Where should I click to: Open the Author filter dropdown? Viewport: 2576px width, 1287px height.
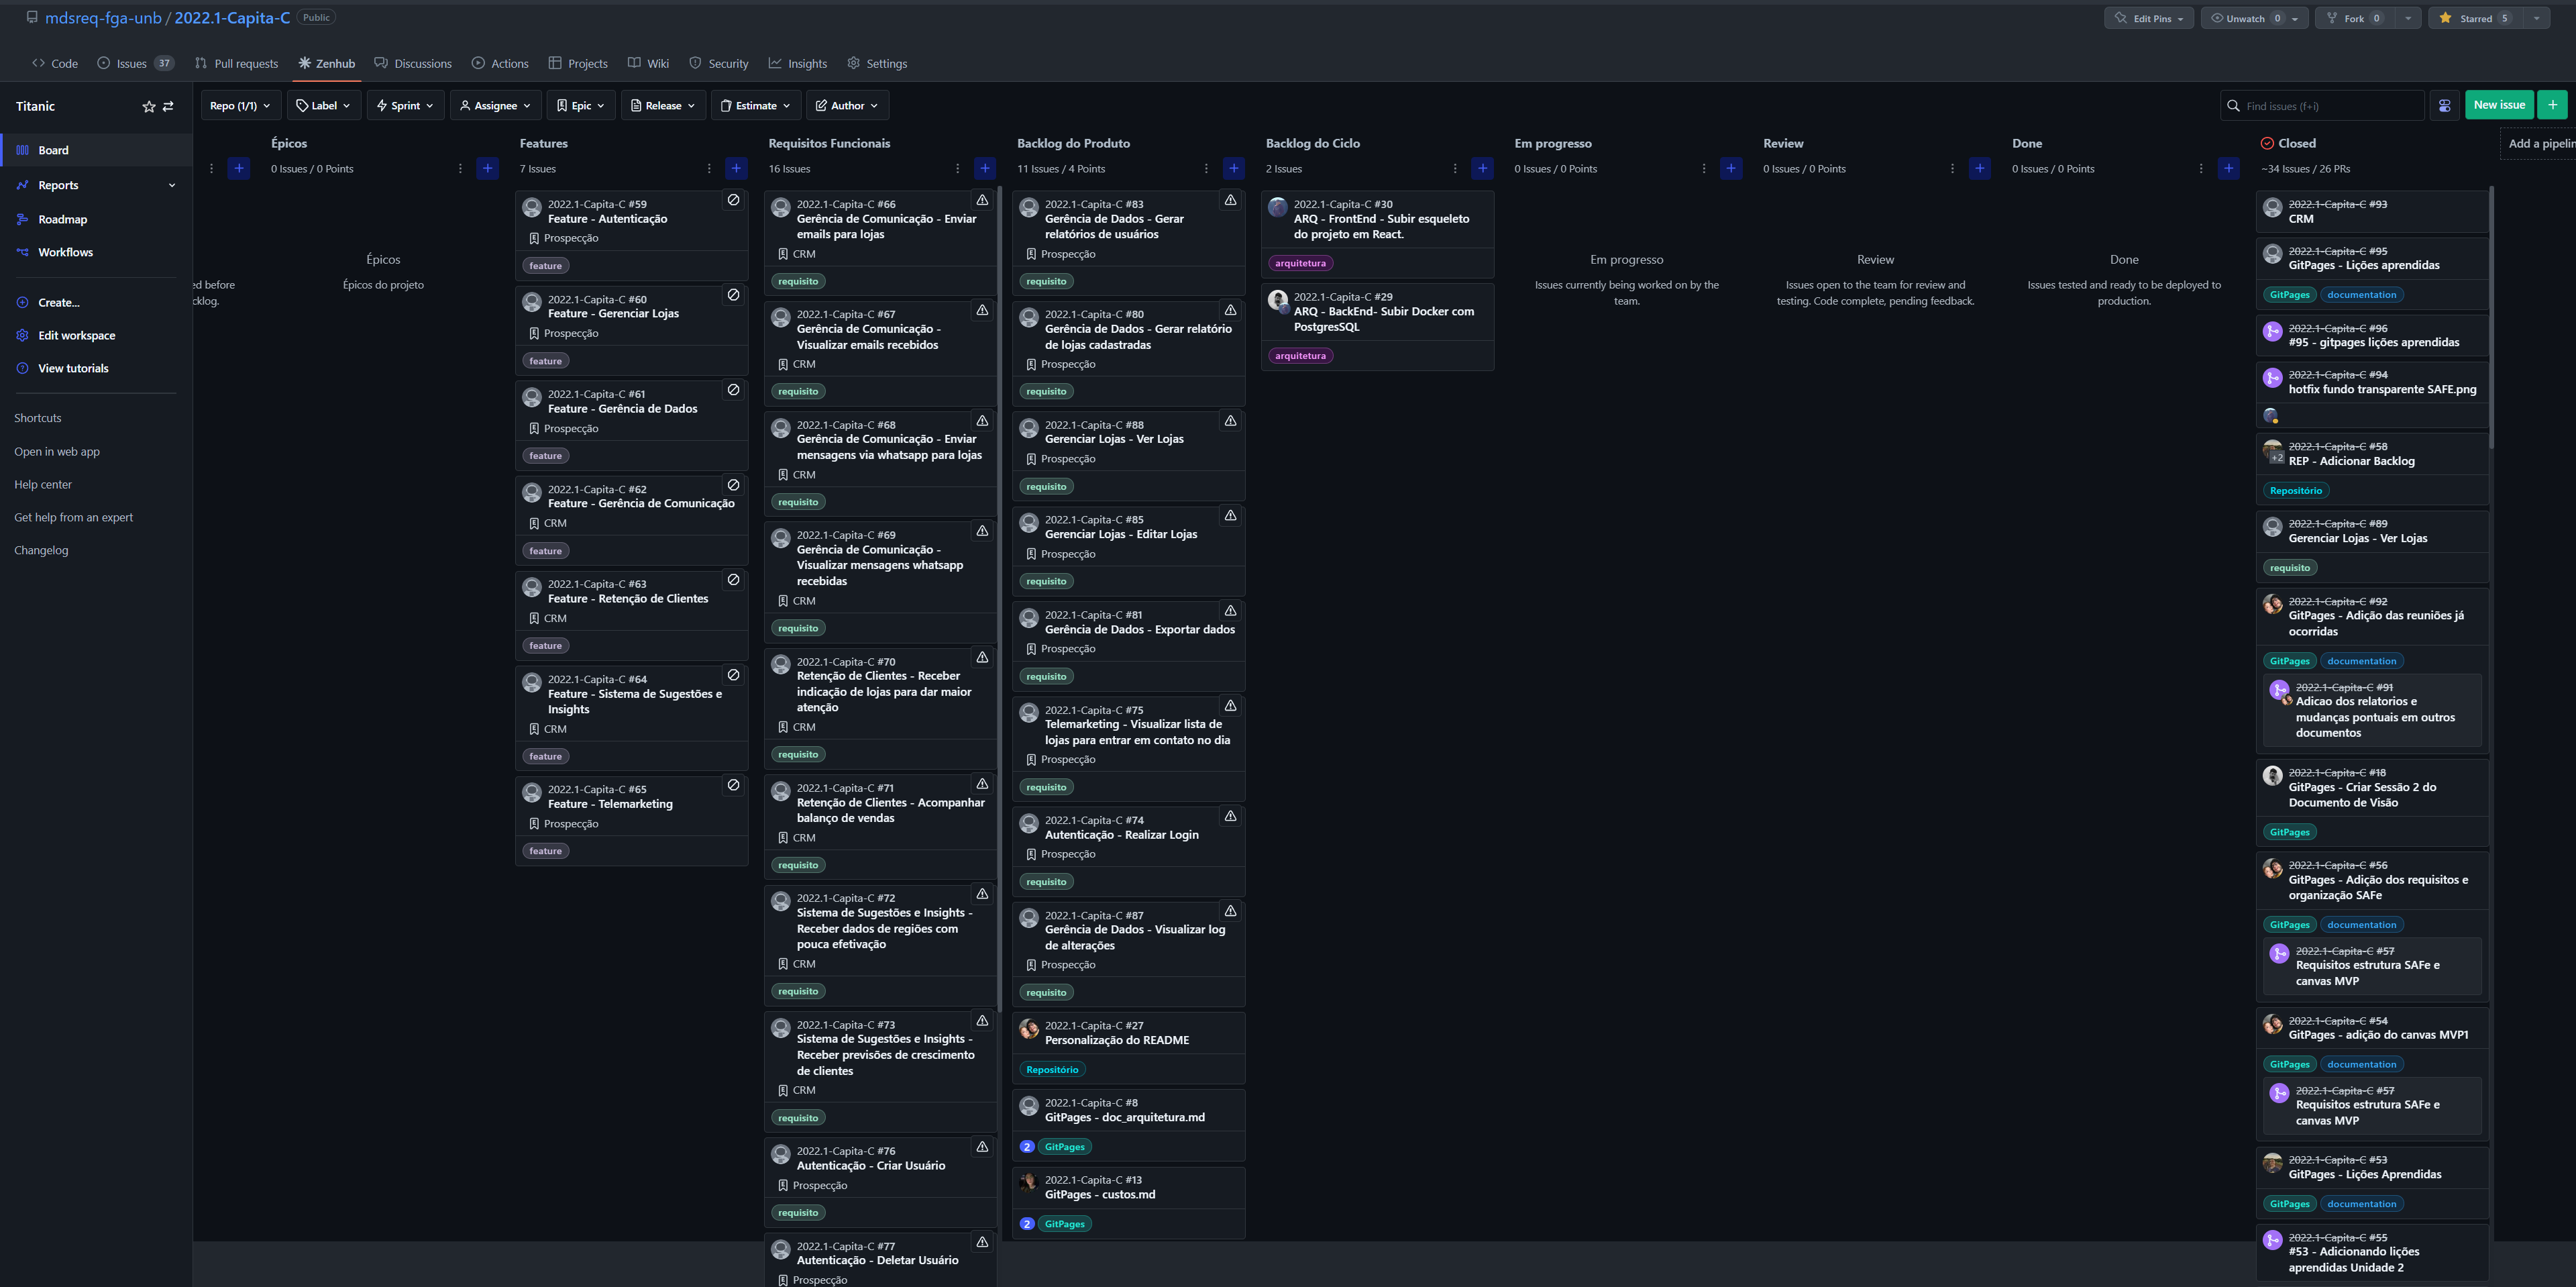point(847,105)
